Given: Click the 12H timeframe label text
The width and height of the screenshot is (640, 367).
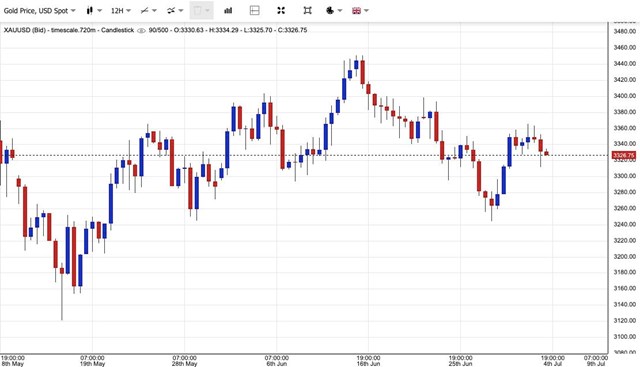Looking at the screenshot, I should click(x=117, y=11).
